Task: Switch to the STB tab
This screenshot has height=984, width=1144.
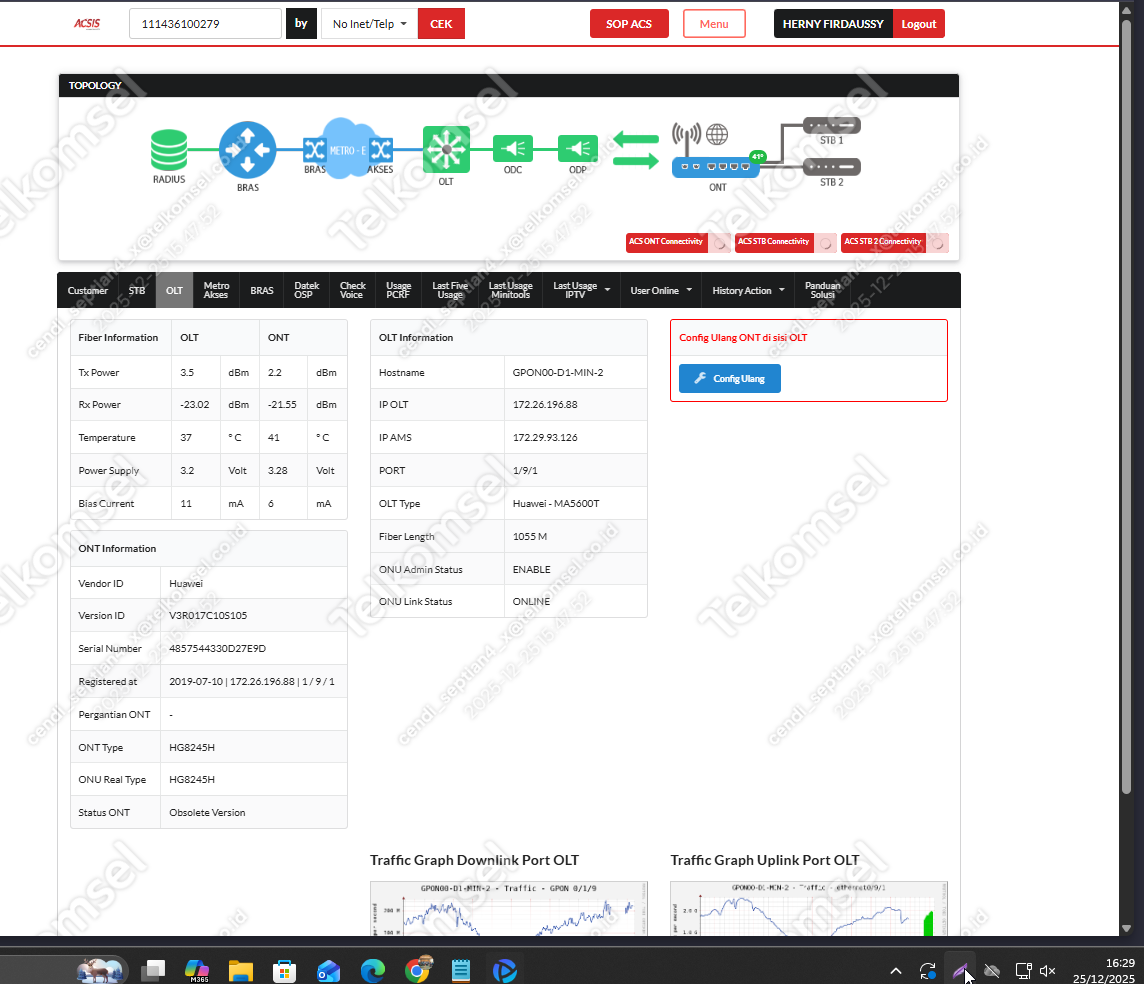Action: pyautogui.click(x=137, y=290)
